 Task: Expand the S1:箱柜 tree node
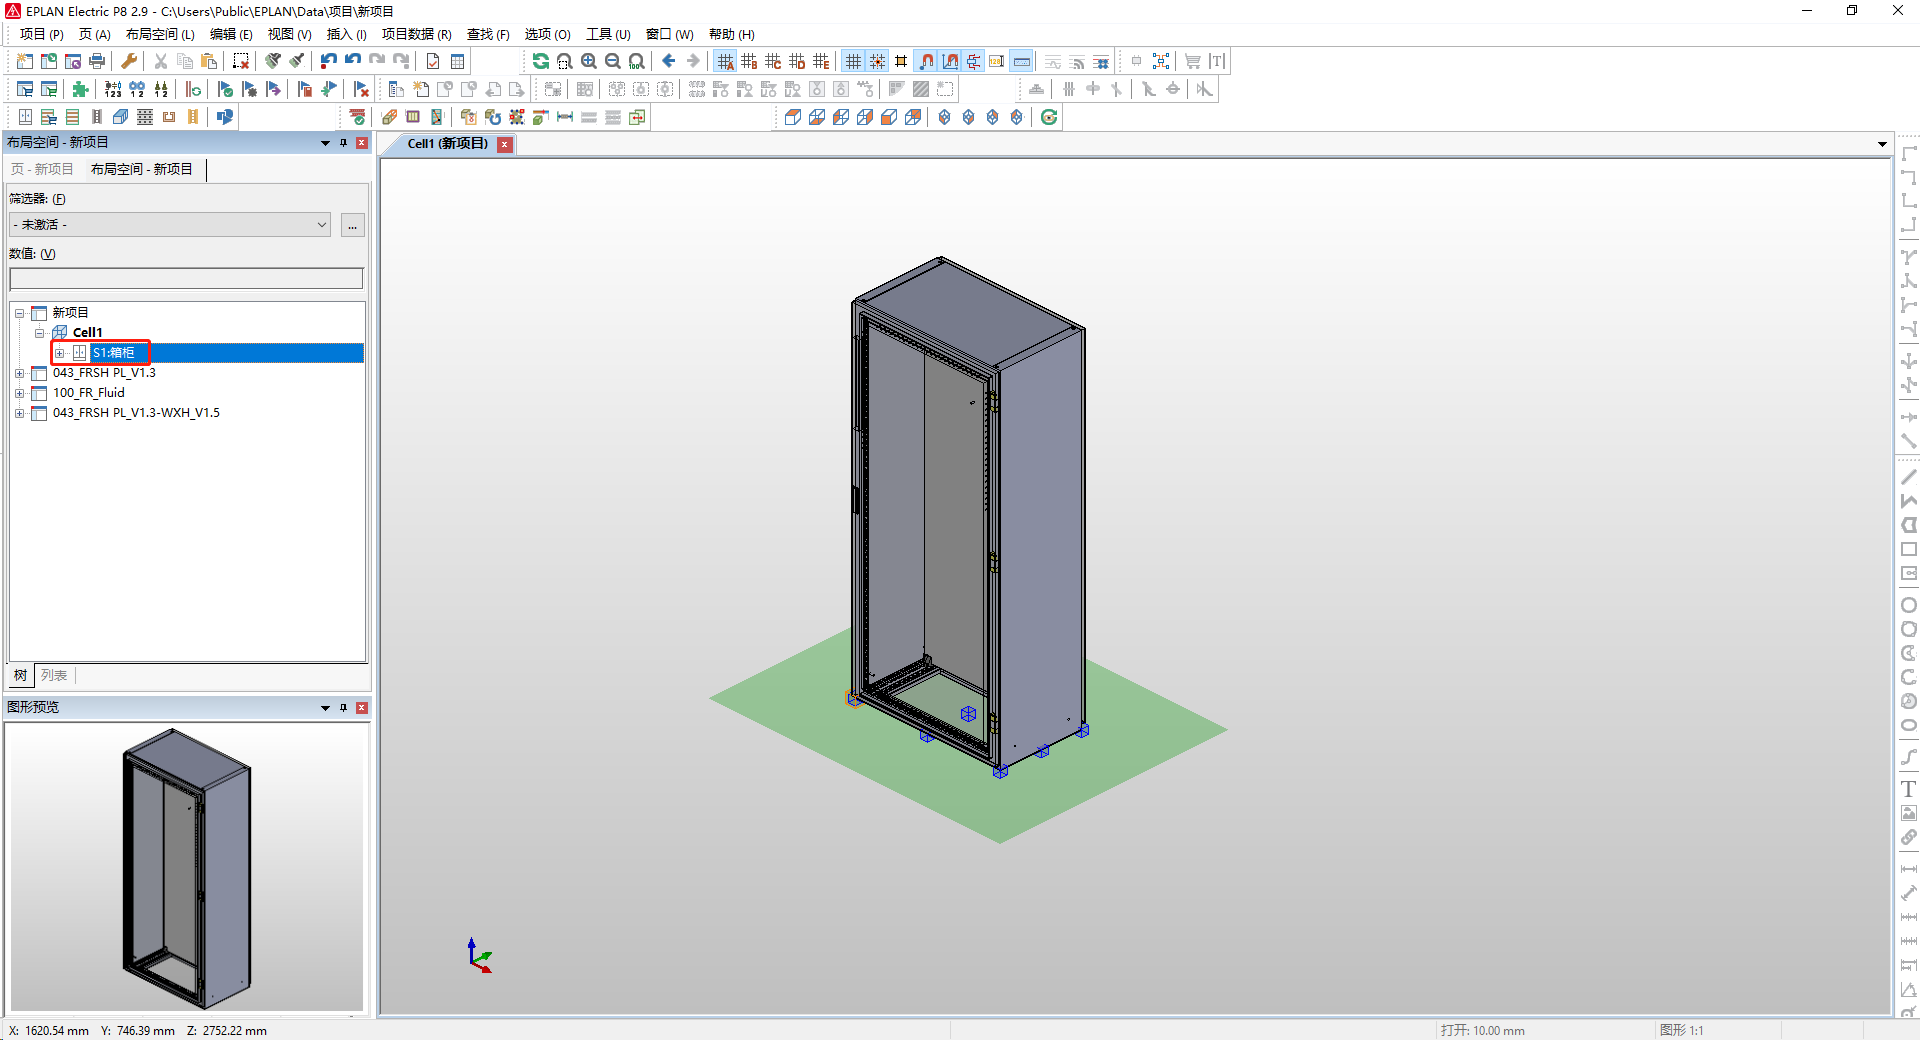[60, 352]
